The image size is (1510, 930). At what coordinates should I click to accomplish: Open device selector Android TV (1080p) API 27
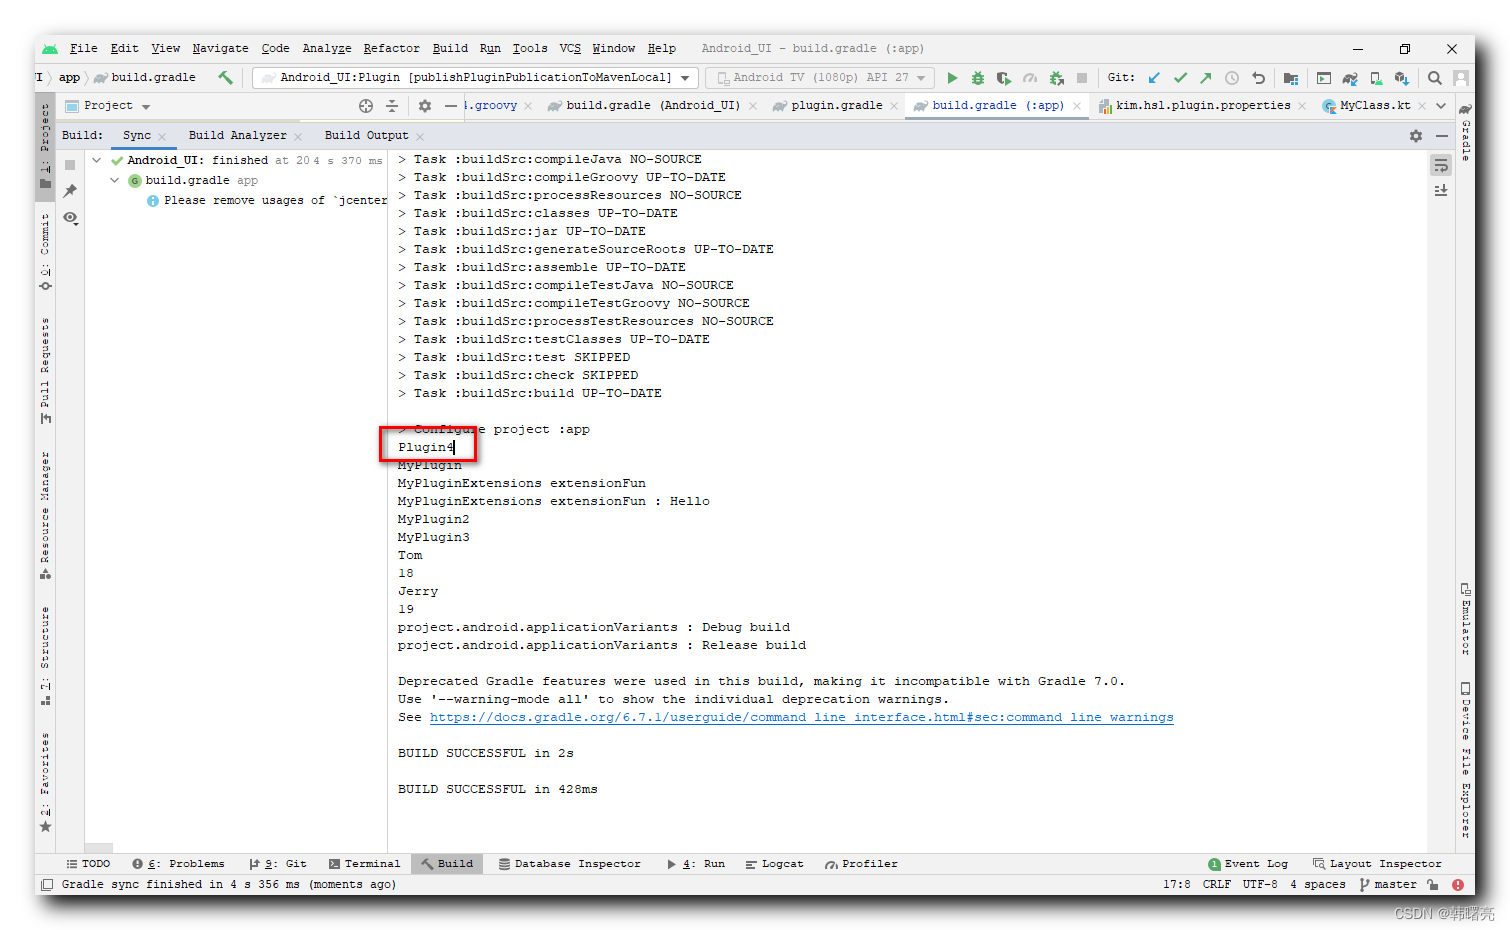coord(820,77)
